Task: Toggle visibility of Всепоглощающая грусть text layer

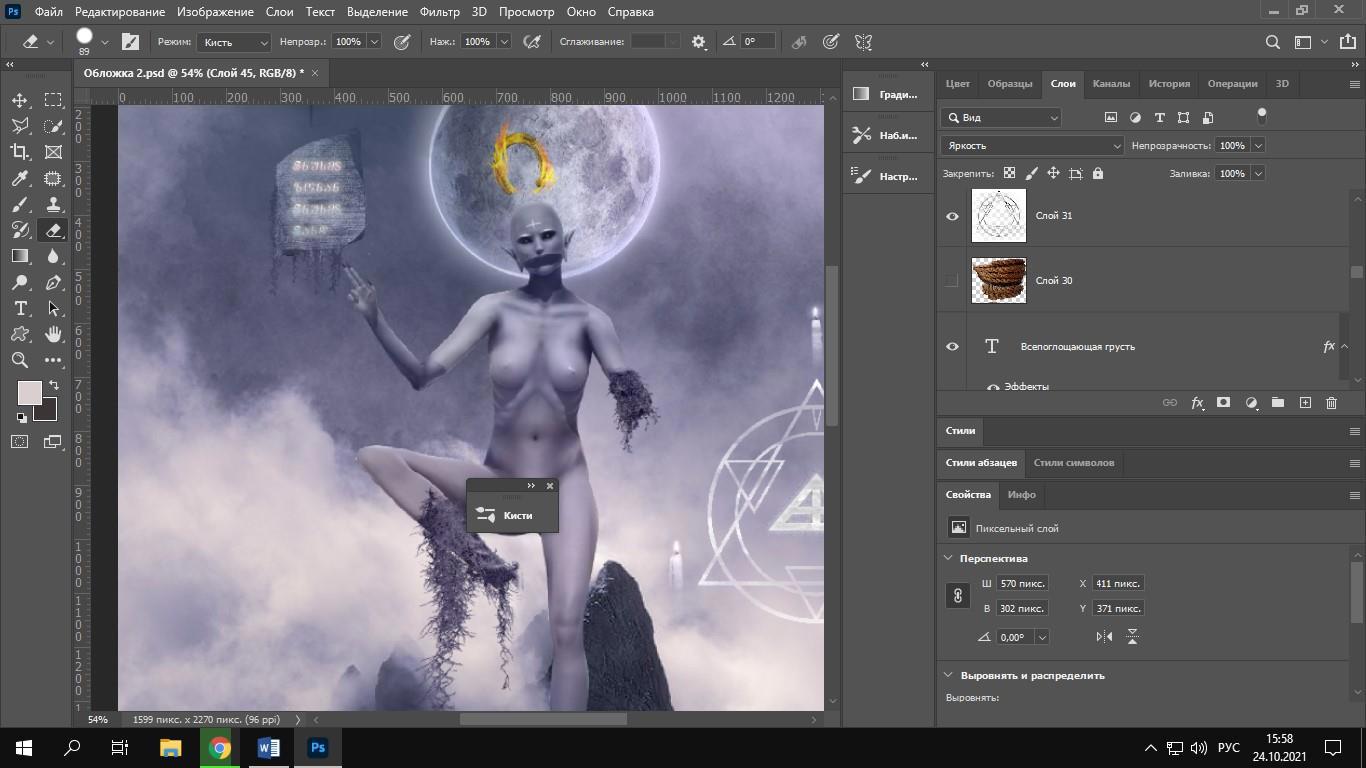Action: point(952,347)
